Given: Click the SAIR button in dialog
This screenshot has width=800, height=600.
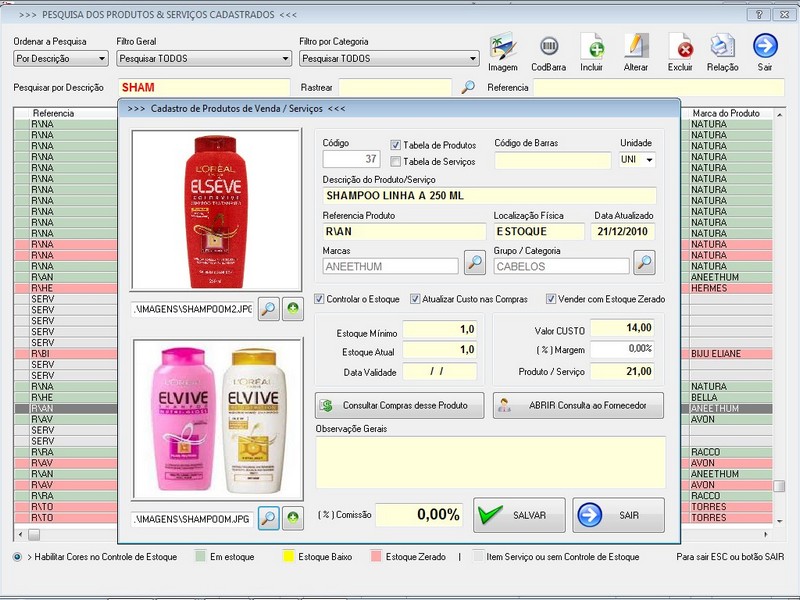Looking at the screenshot, I should point(618,515).
